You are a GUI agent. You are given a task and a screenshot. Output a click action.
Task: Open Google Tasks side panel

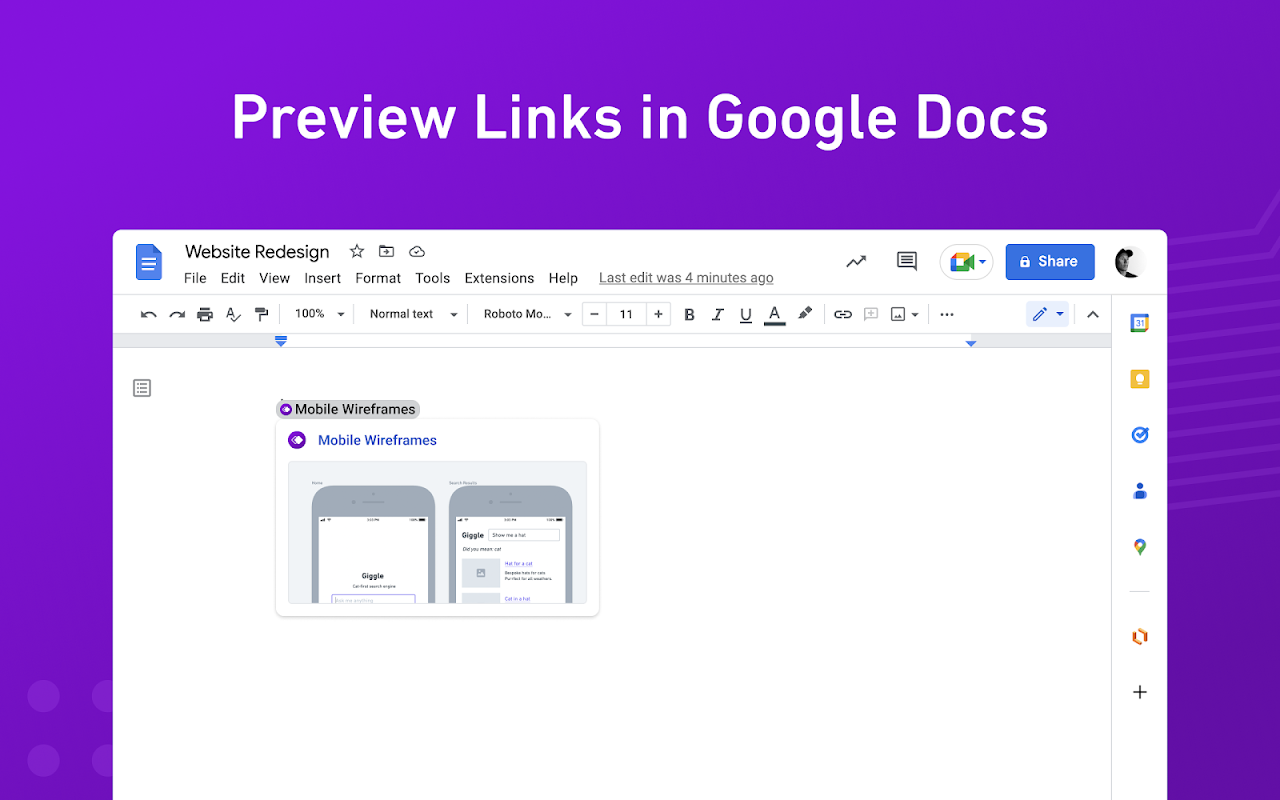point(1139,435)
